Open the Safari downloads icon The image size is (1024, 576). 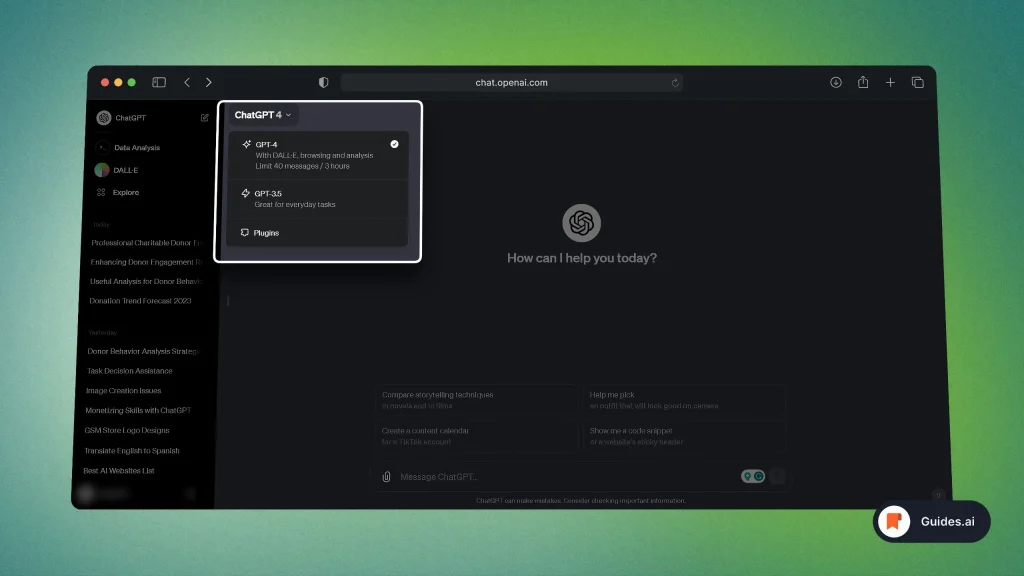click(x=836, y=82)
